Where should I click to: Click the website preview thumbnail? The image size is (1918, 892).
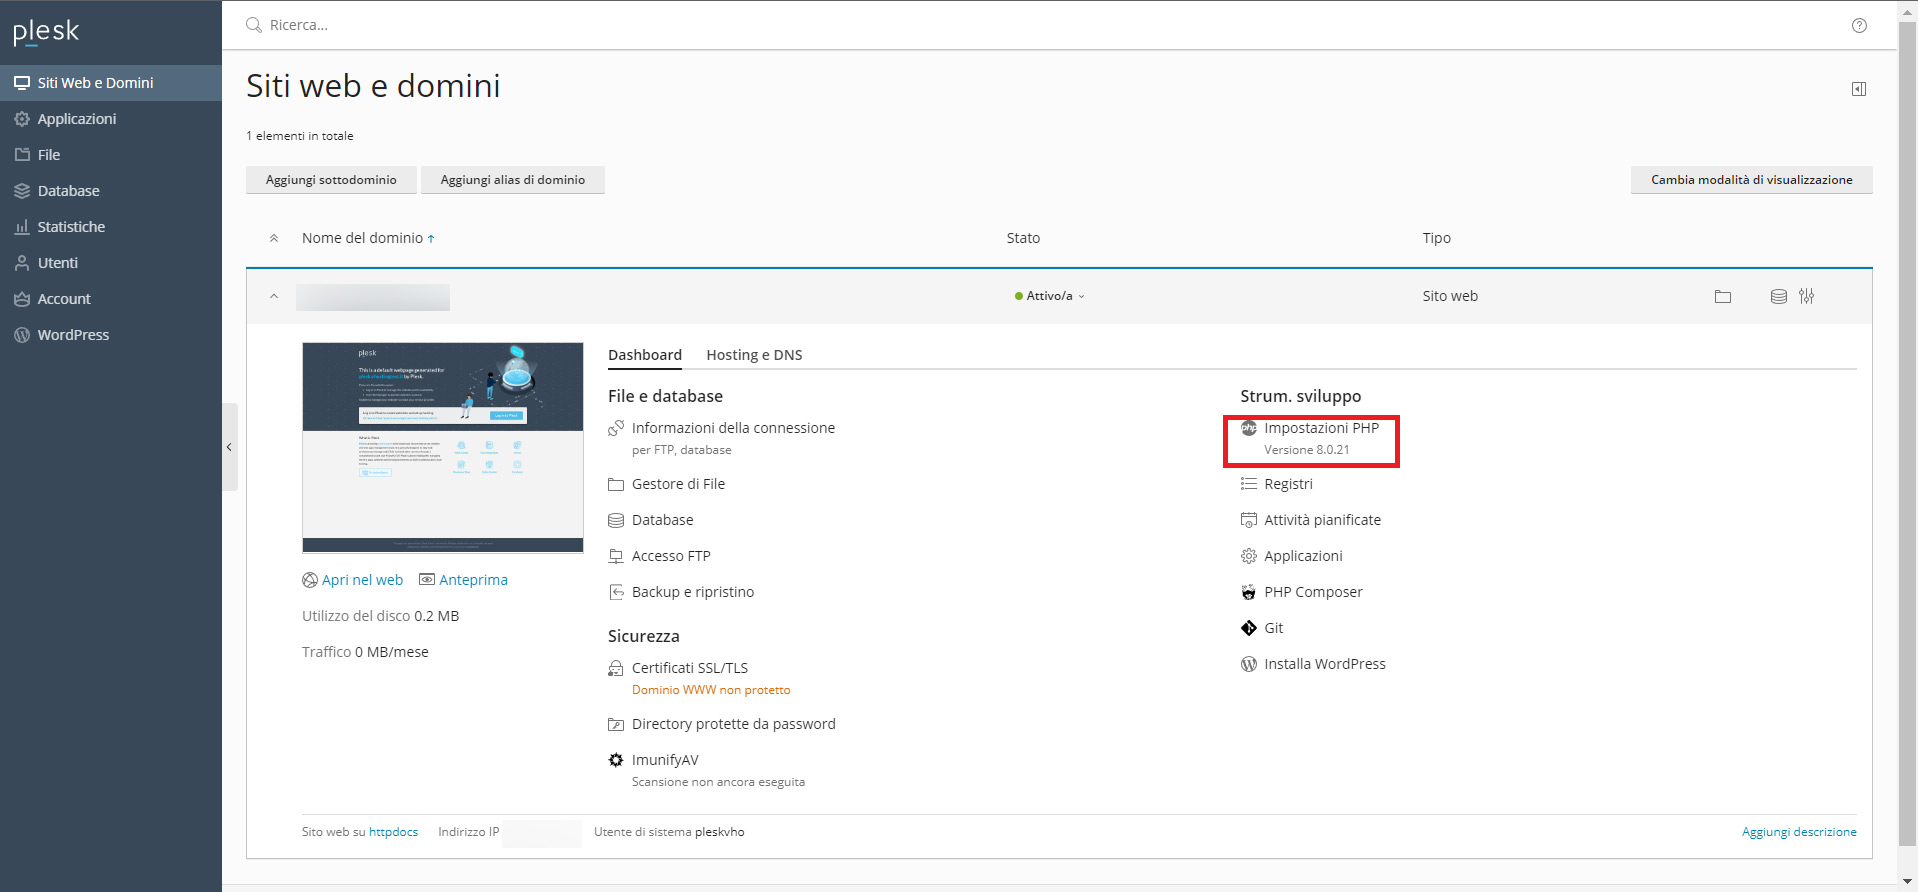(443, 448)
